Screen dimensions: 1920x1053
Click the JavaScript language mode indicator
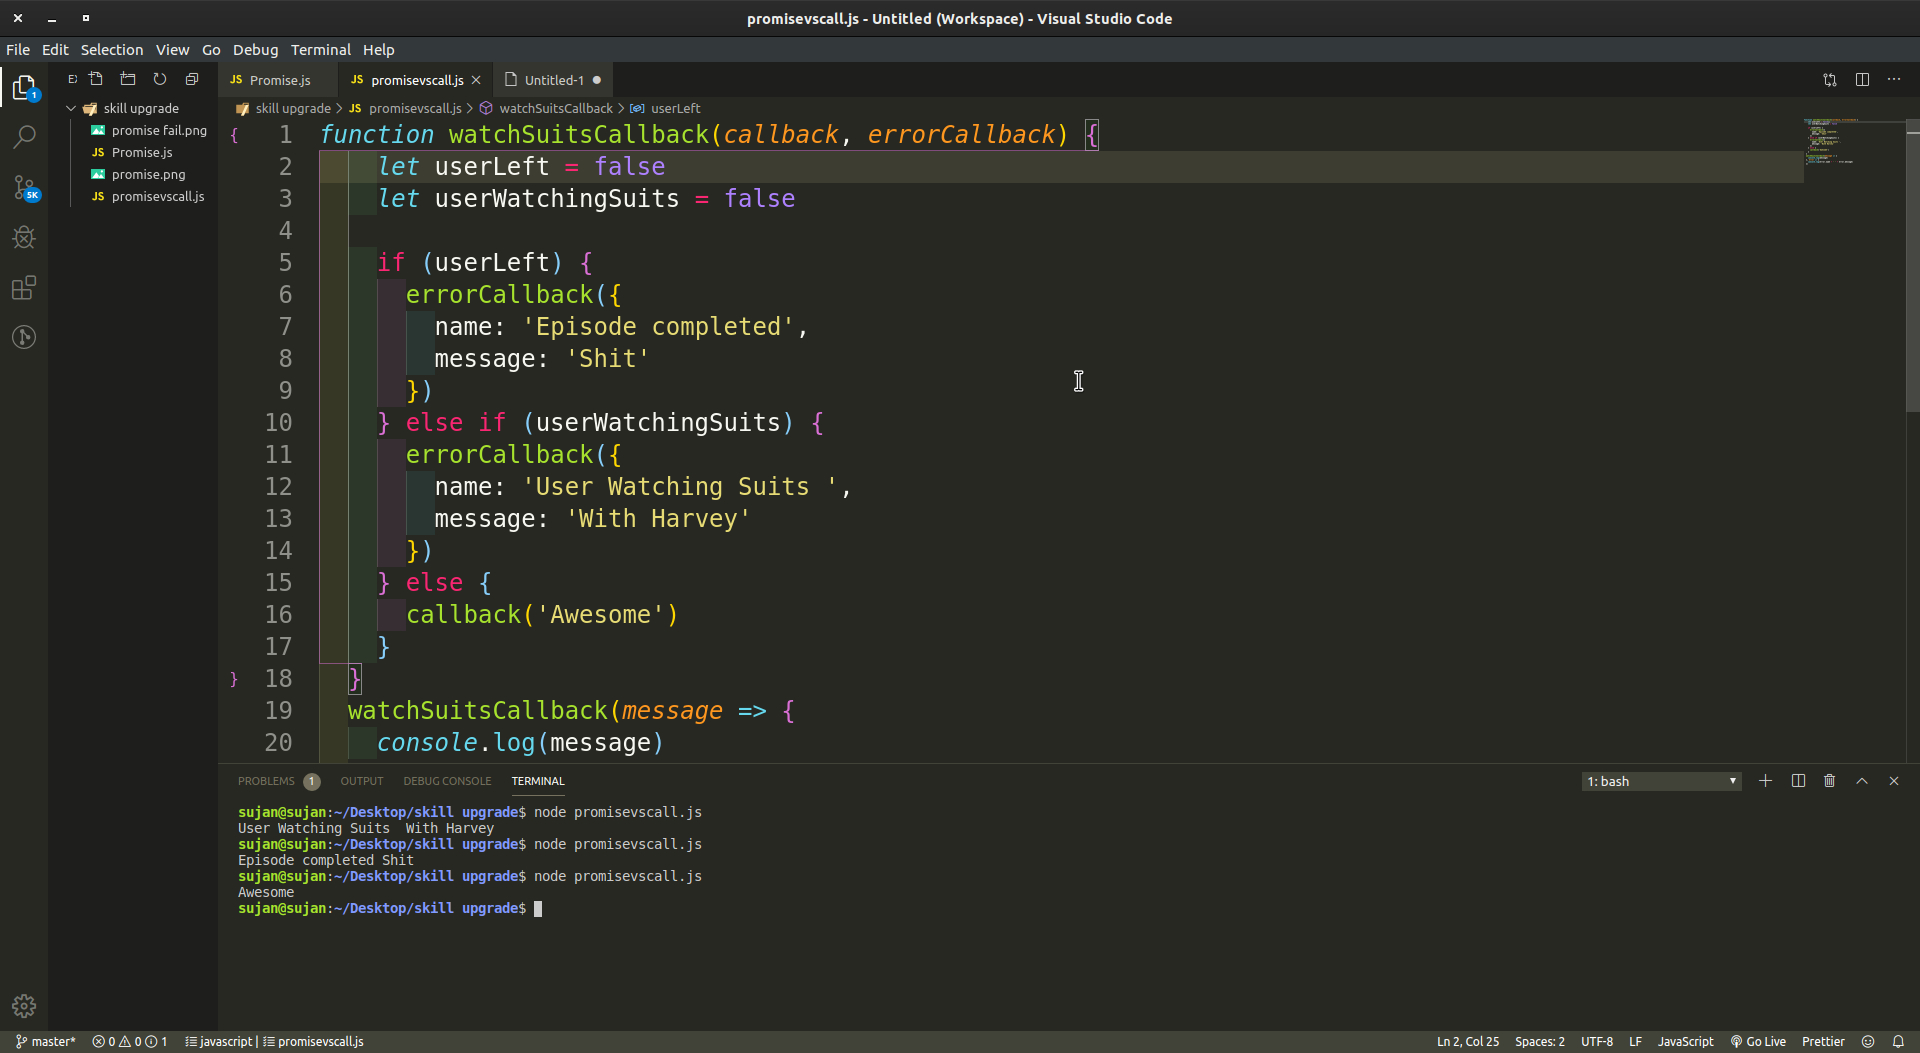pyautogui.click(x=1685, y=1041)
